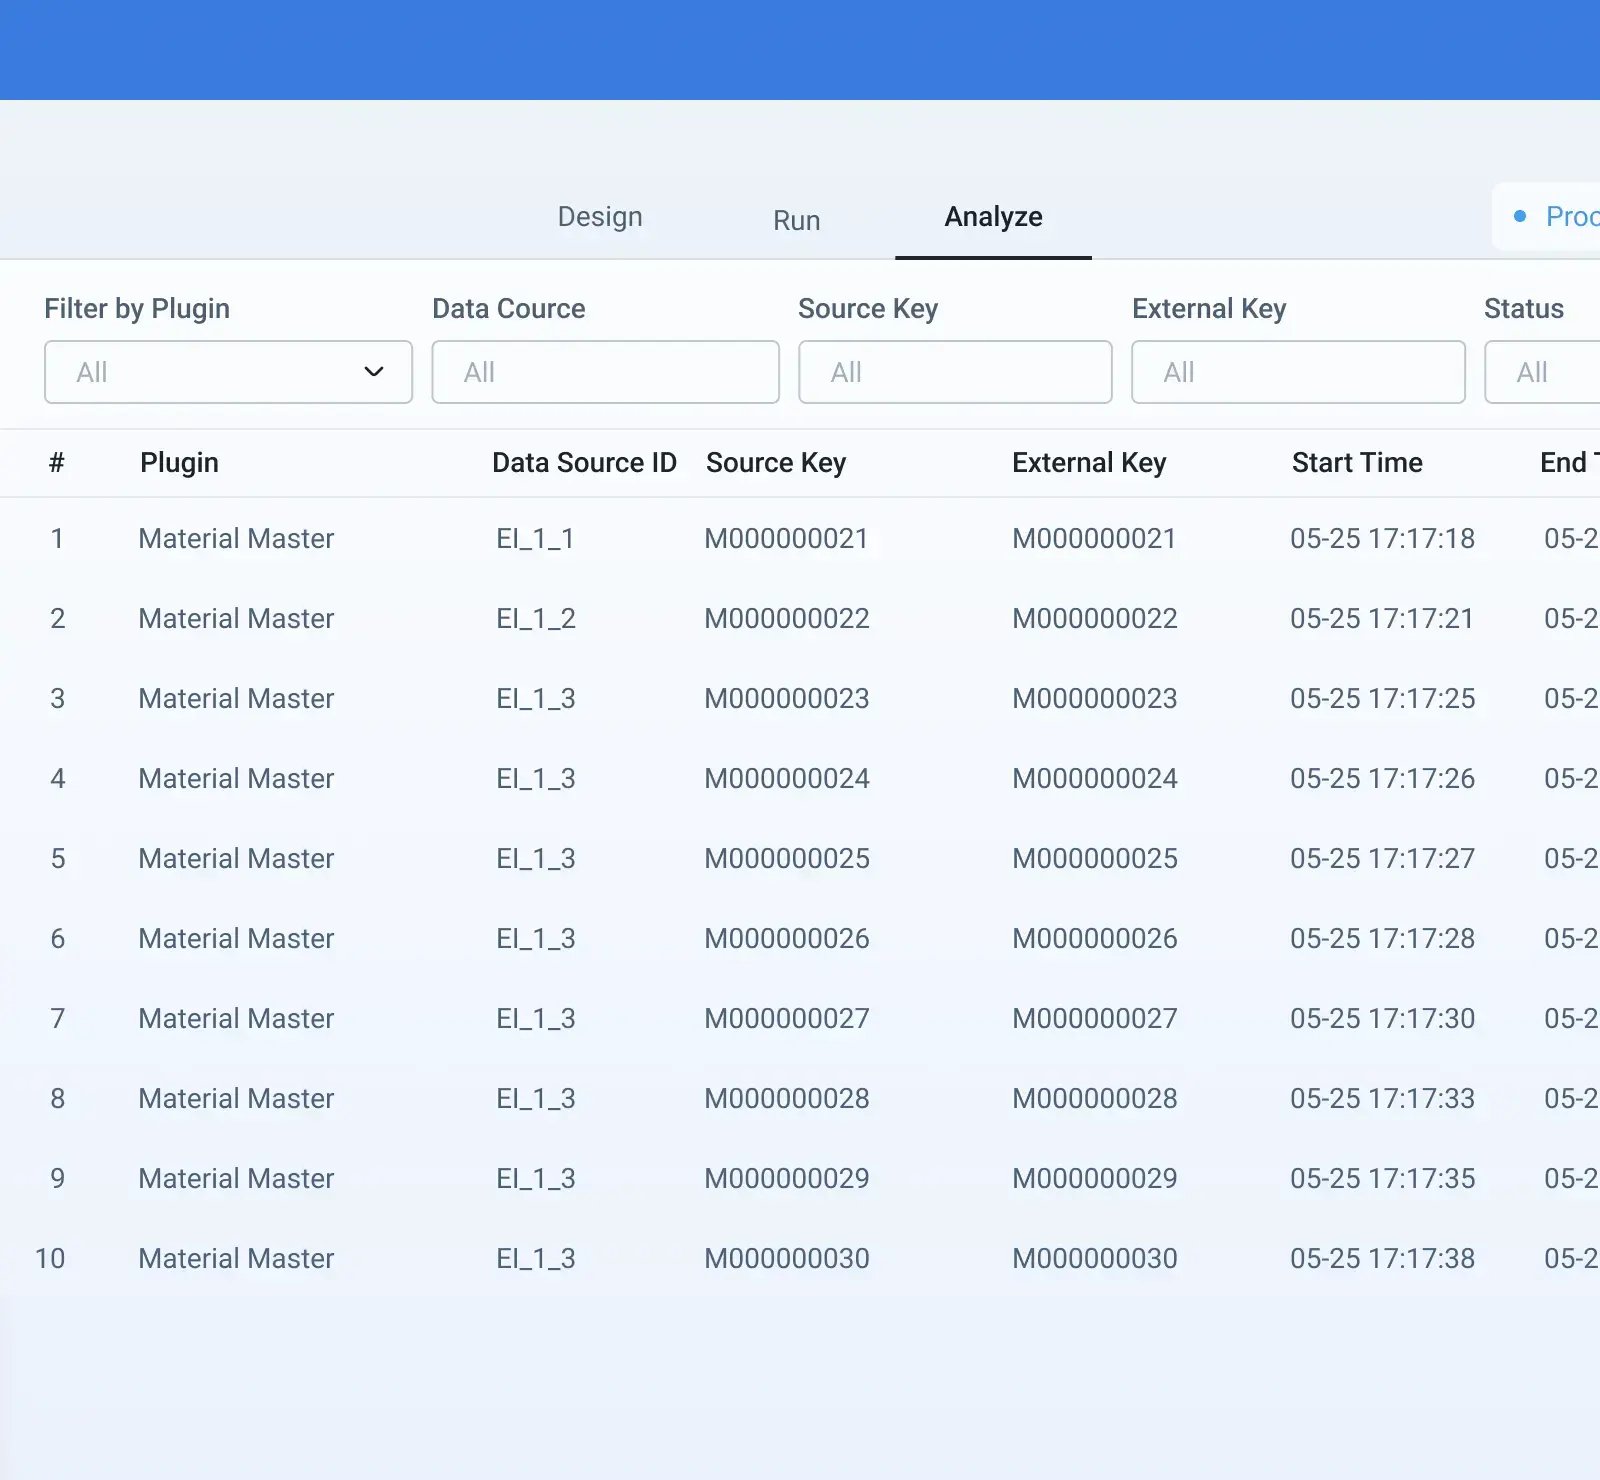Open the Status filter field
The height and width of the screenshot is (1480, 1600).
(x=1542, y=372)
